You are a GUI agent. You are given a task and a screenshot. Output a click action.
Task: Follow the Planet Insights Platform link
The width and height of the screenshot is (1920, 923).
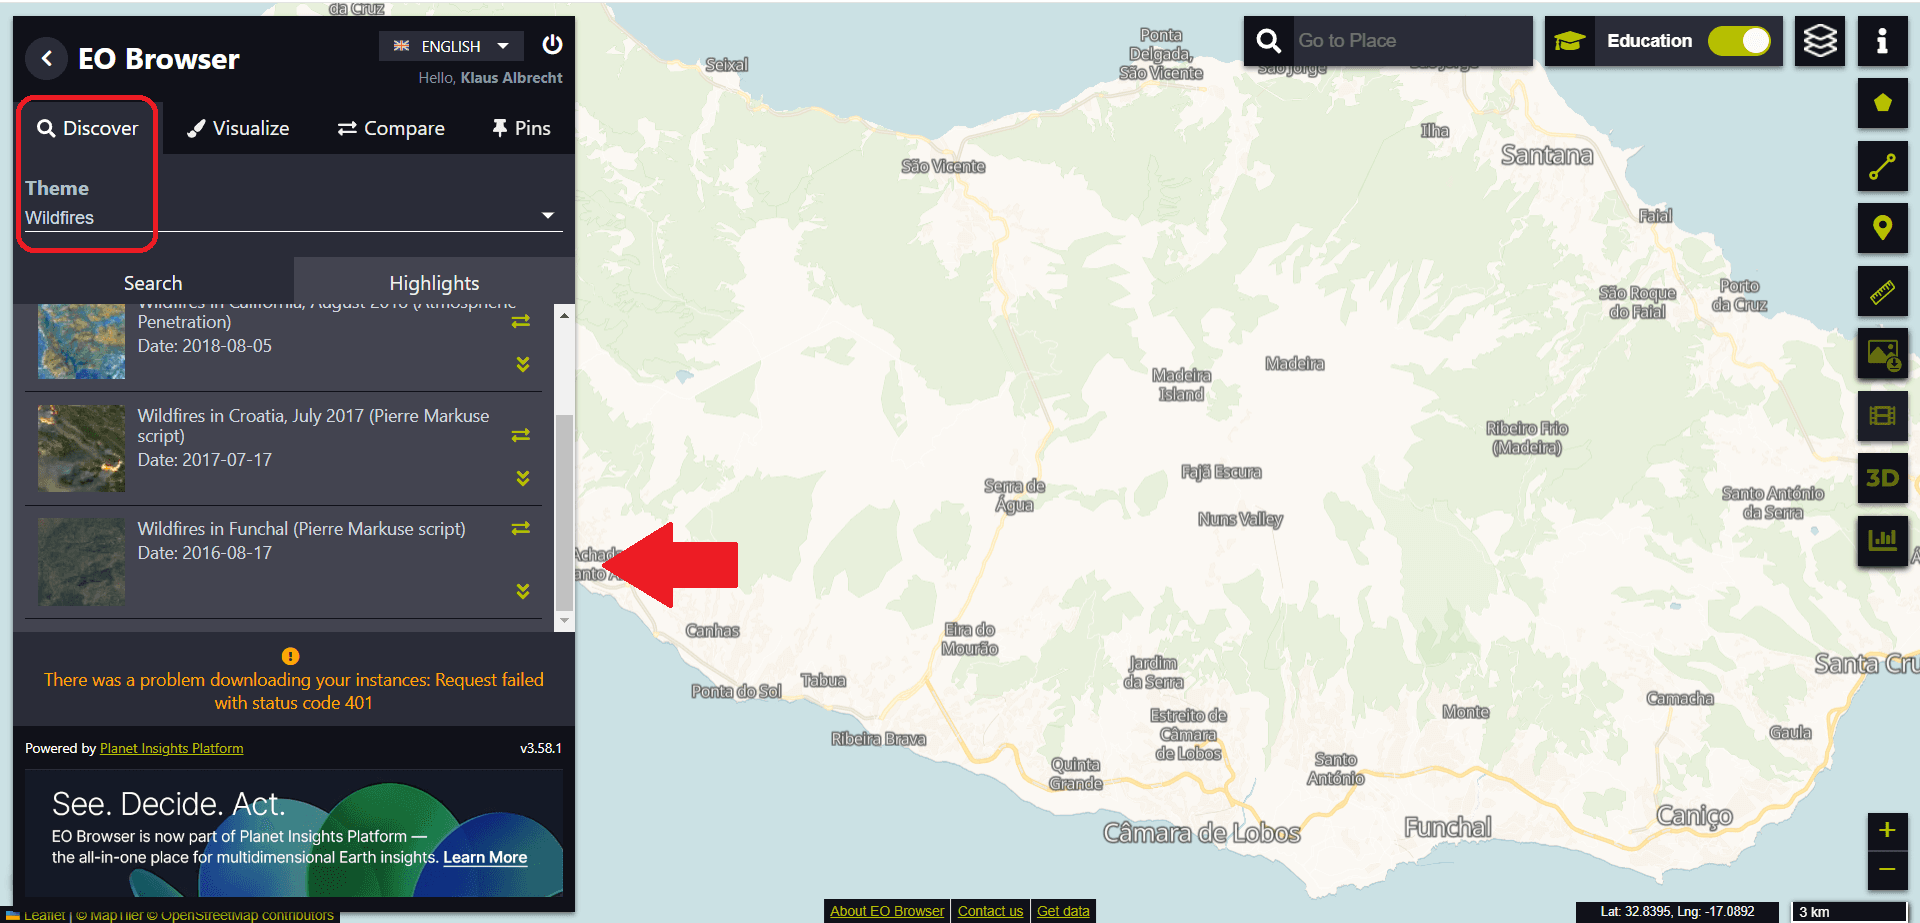(x=171, y=748)
